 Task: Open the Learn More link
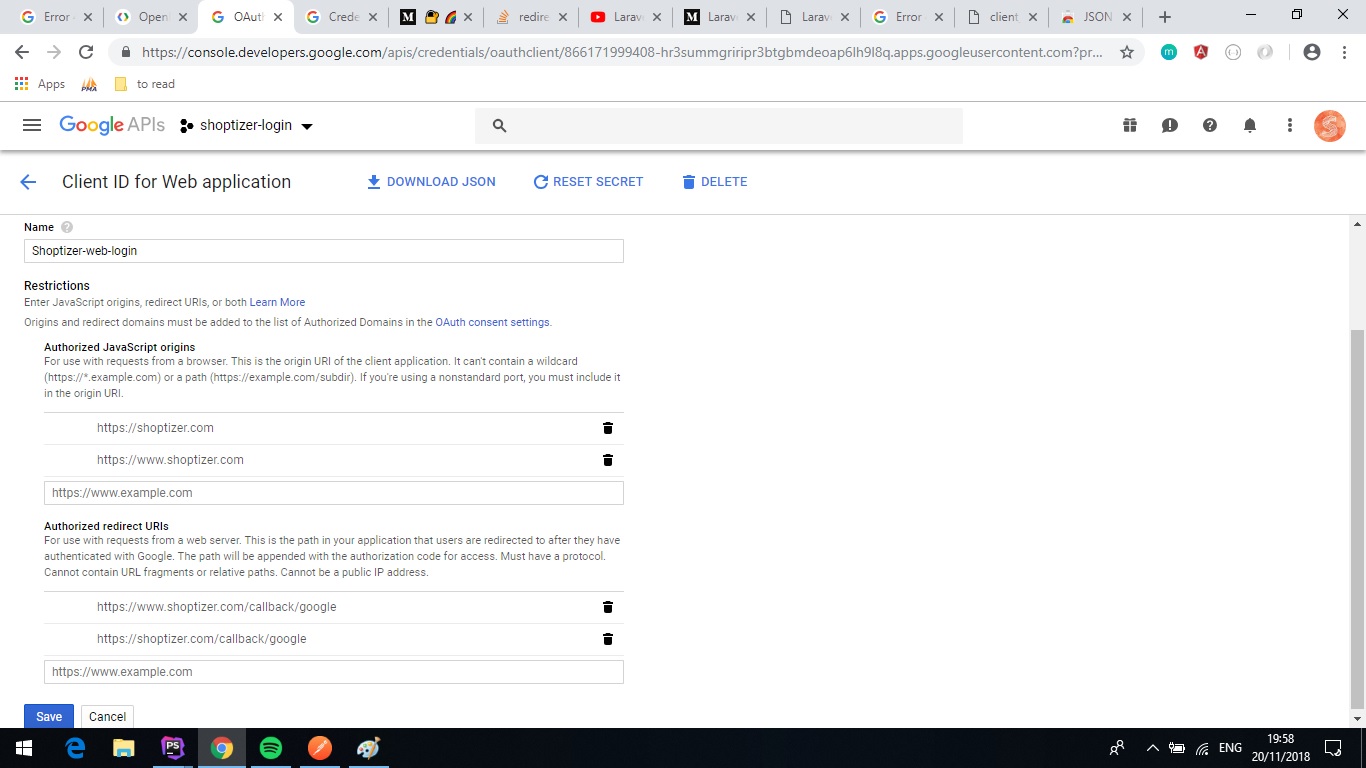click(277, 302)
